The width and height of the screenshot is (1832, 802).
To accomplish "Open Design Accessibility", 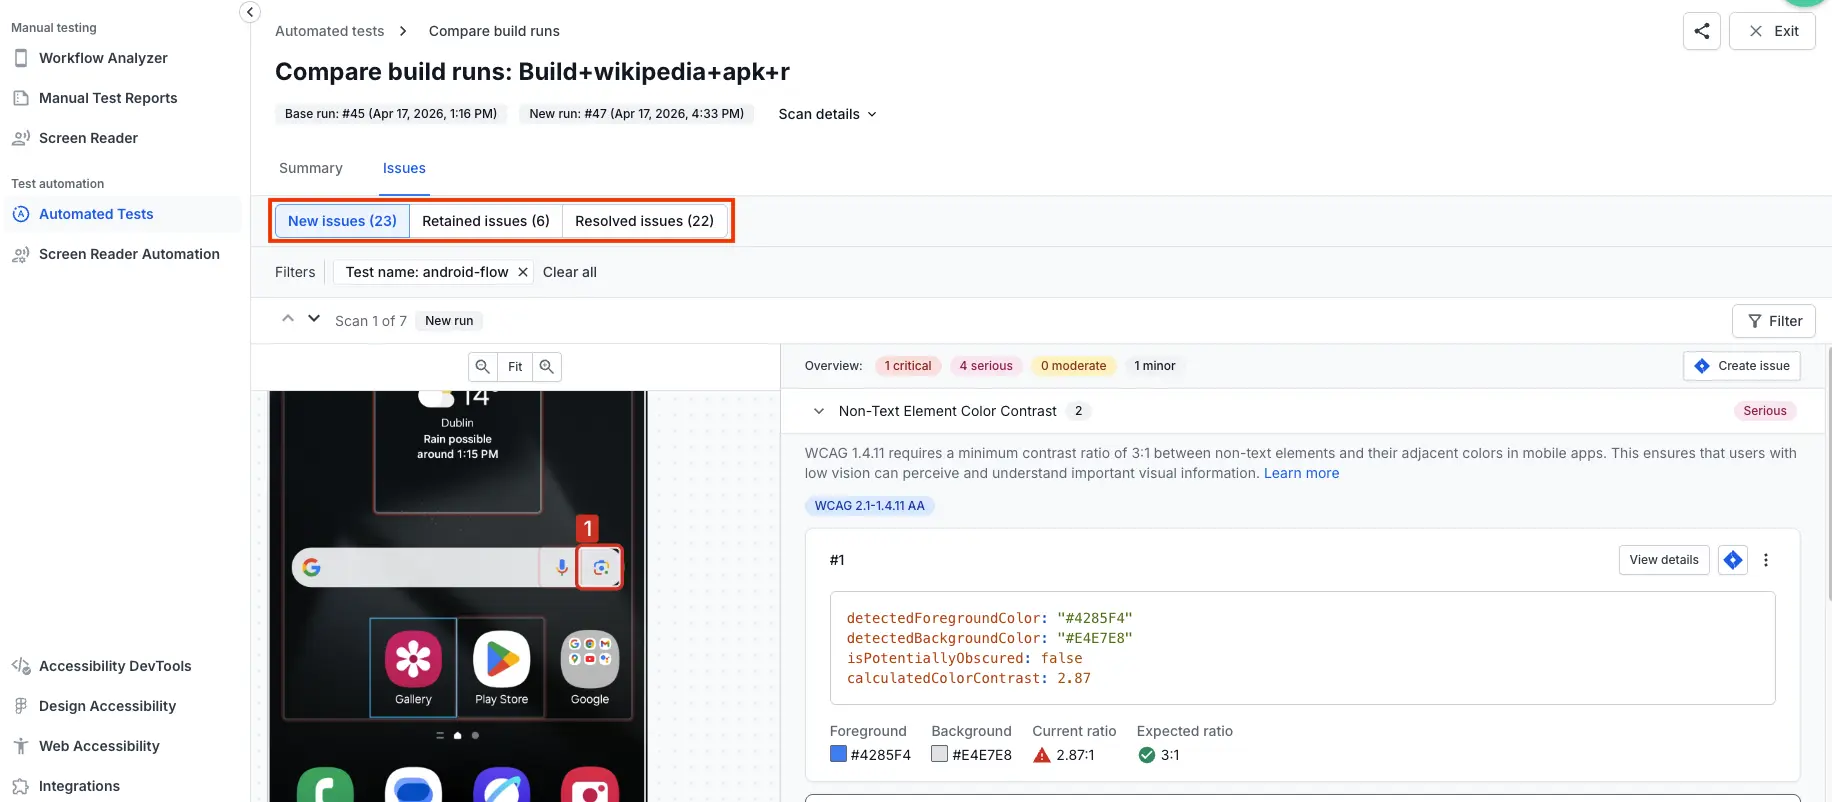I will click(107, 706).
